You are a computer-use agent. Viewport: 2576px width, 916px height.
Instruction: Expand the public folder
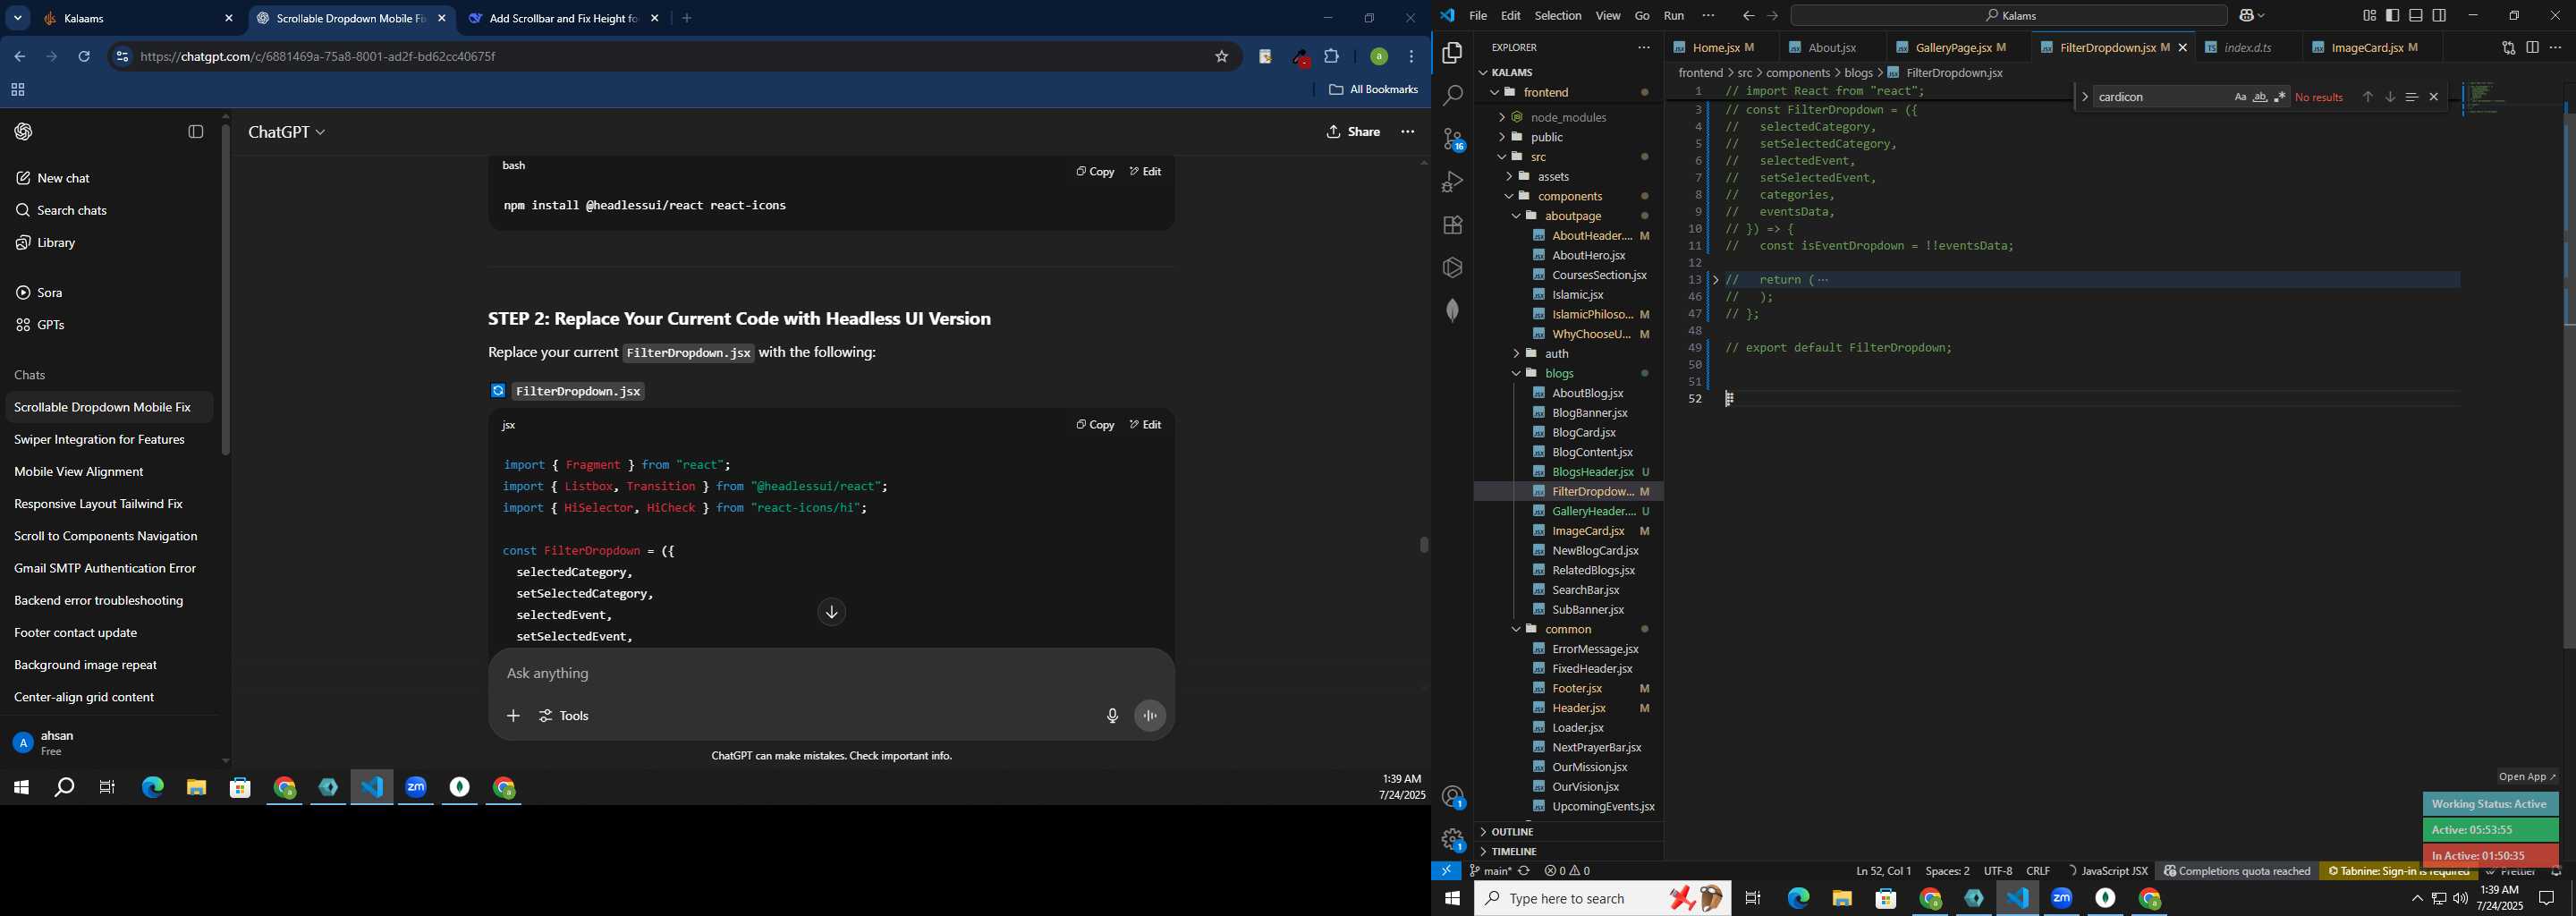pos(1502,137)
